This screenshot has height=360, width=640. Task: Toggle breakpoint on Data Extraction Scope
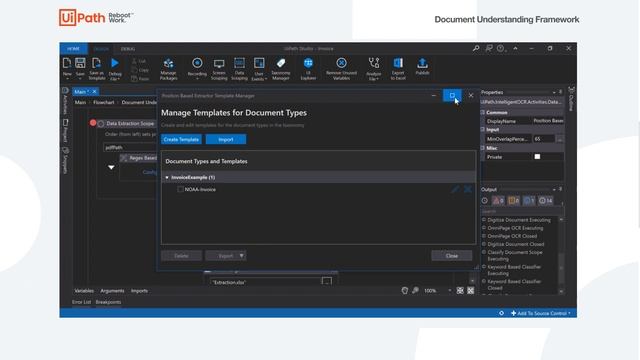93,123
